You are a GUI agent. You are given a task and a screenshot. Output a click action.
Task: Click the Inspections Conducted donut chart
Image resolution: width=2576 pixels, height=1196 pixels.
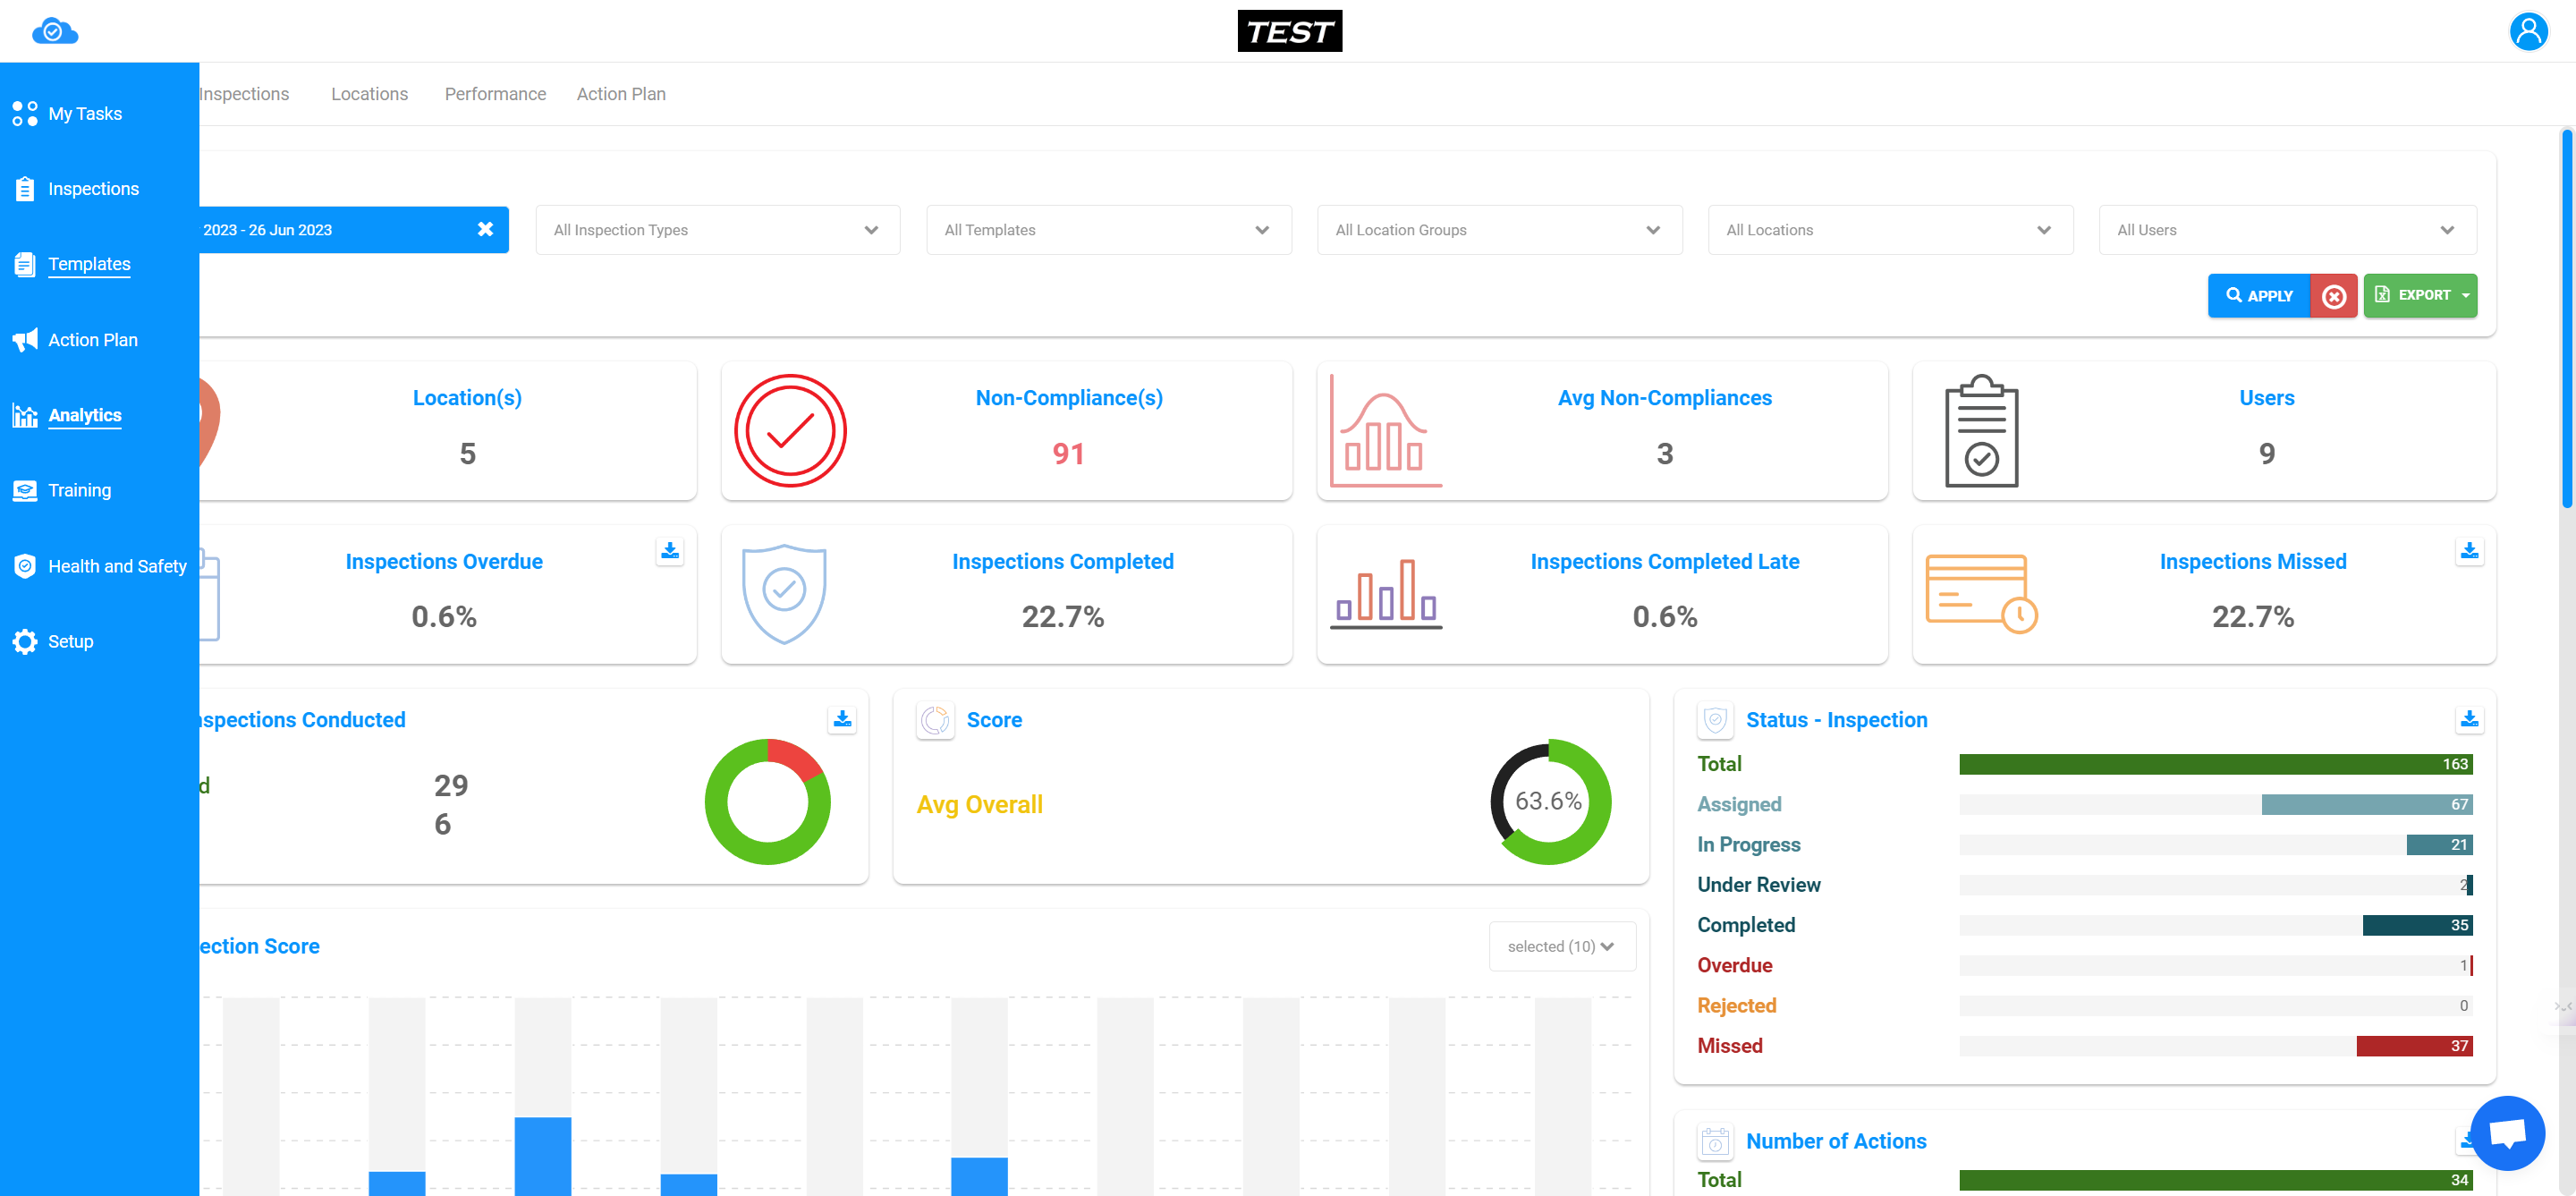tap(767, 802)
